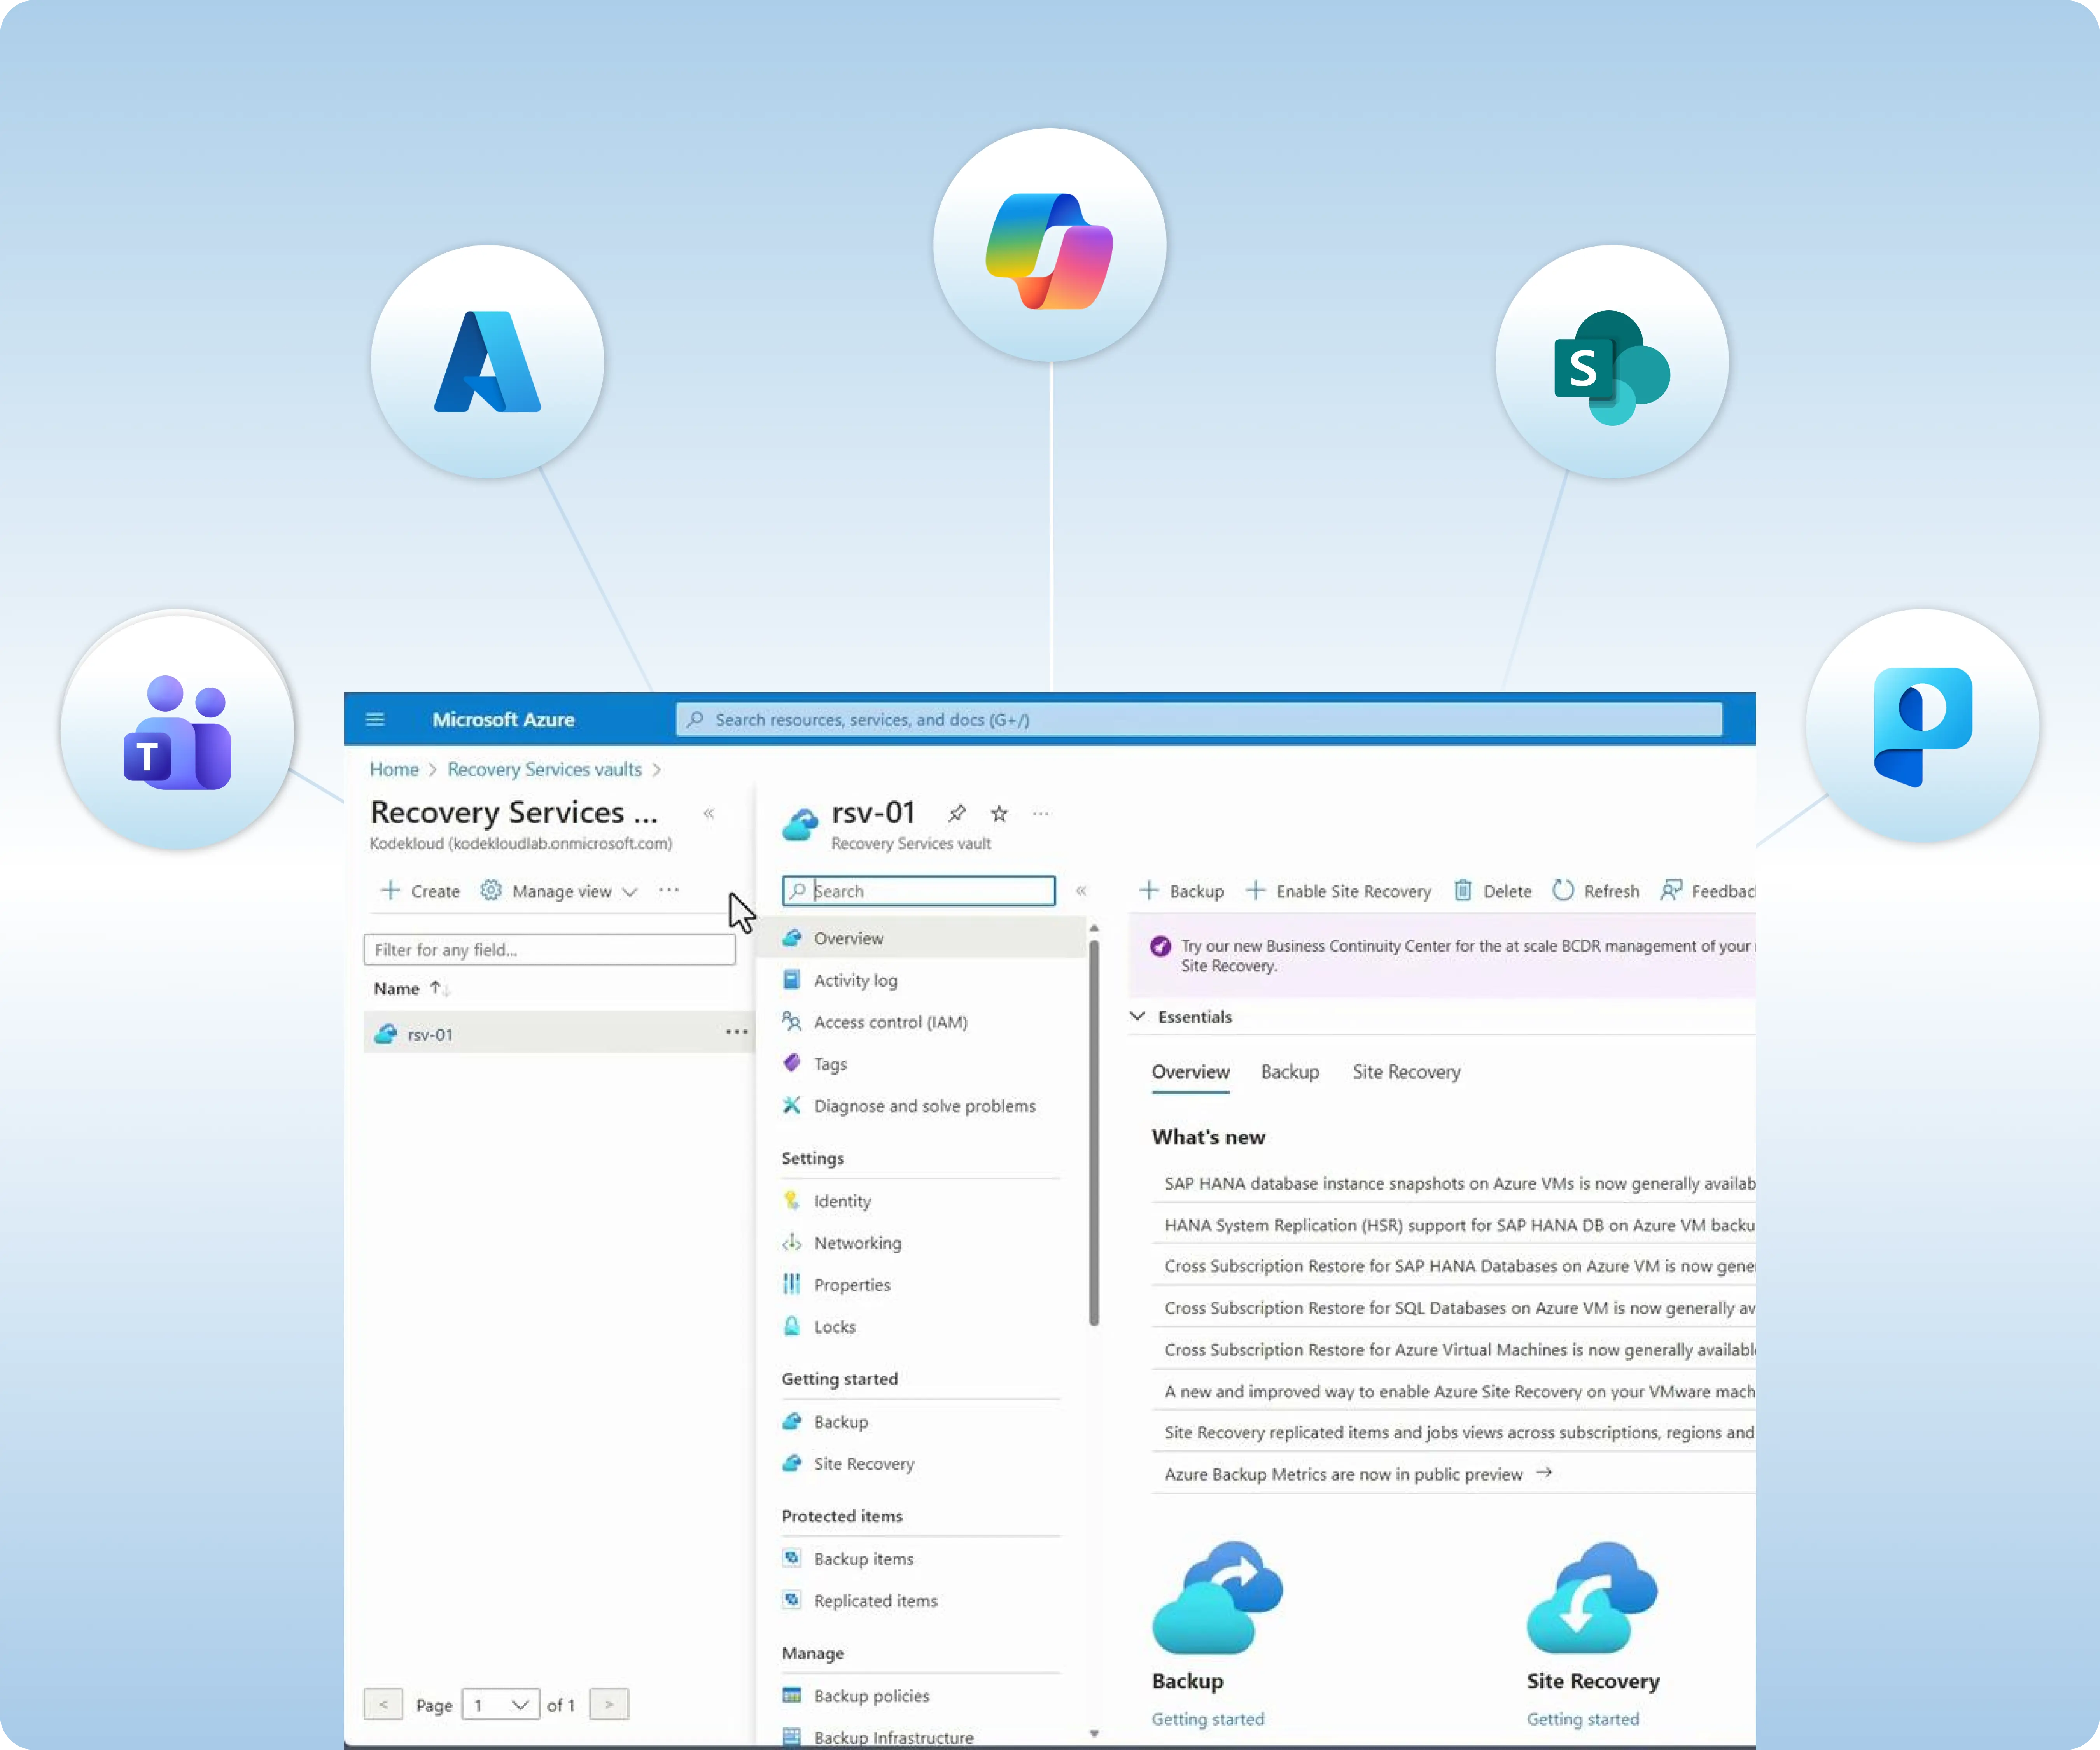
Task: Click the Filter for any field box
Action: pyautogui.click(x=549, y=949)
